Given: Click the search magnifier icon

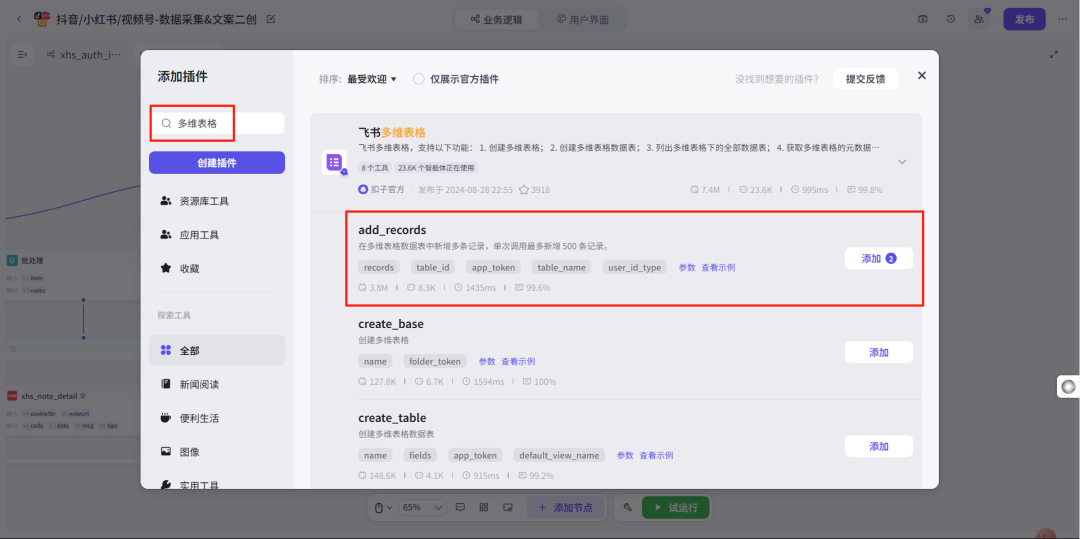Looking at the screenshot, I should tap(166, 123).
